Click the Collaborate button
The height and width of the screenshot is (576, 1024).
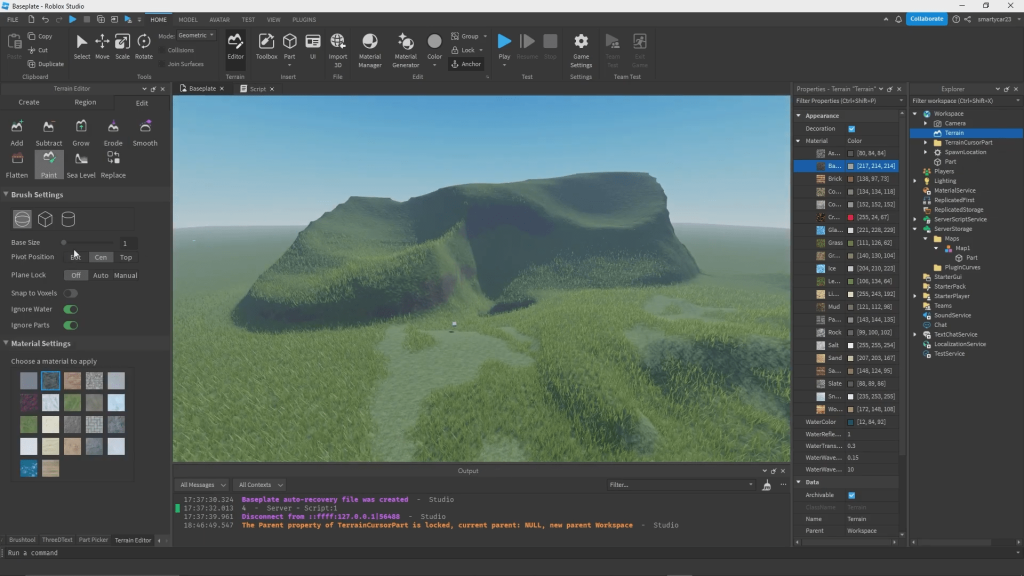[927, 19]
